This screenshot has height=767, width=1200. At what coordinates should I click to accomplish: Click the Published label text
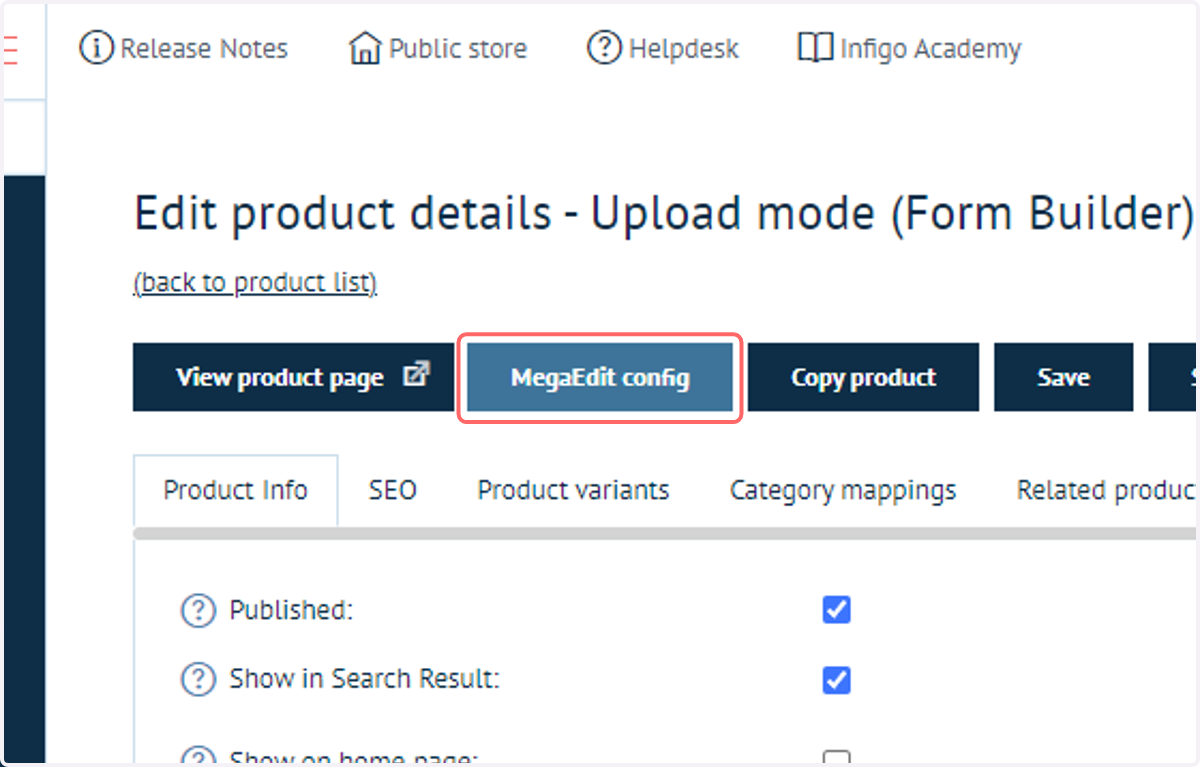tap(291, 610)
